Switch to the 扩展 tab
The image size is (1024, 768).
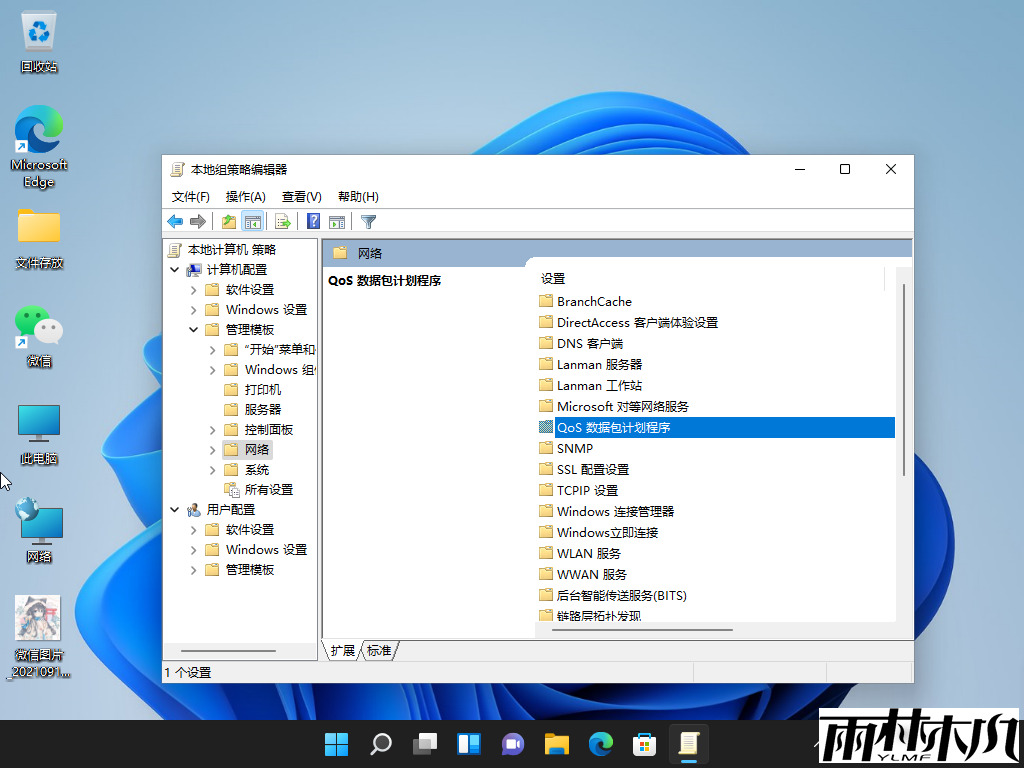[341, 650]
